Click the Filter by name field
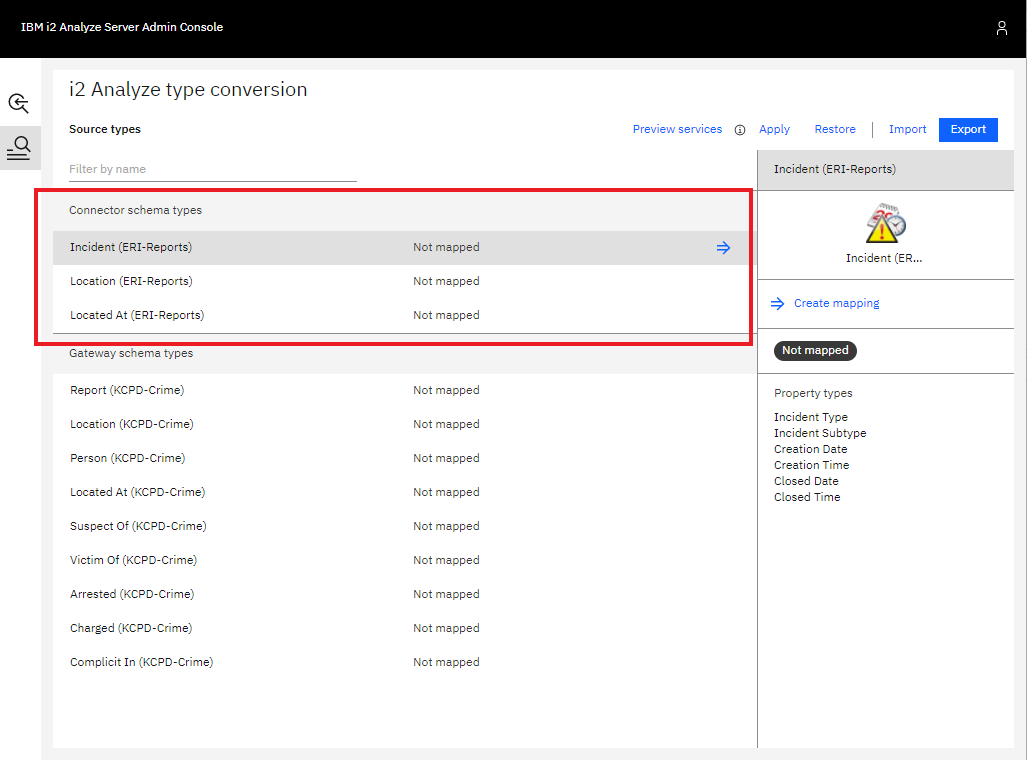This screenshot has width=1027, height=760. (212, 169)
